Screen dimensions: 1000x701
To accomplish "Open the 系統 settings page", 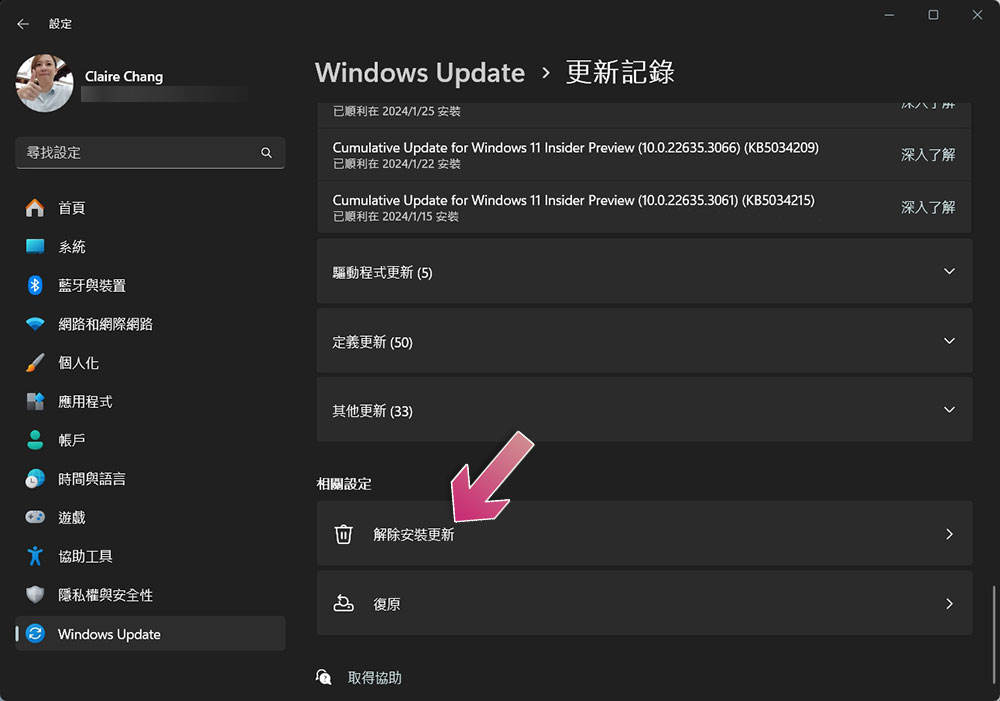I will pos(72,247).
